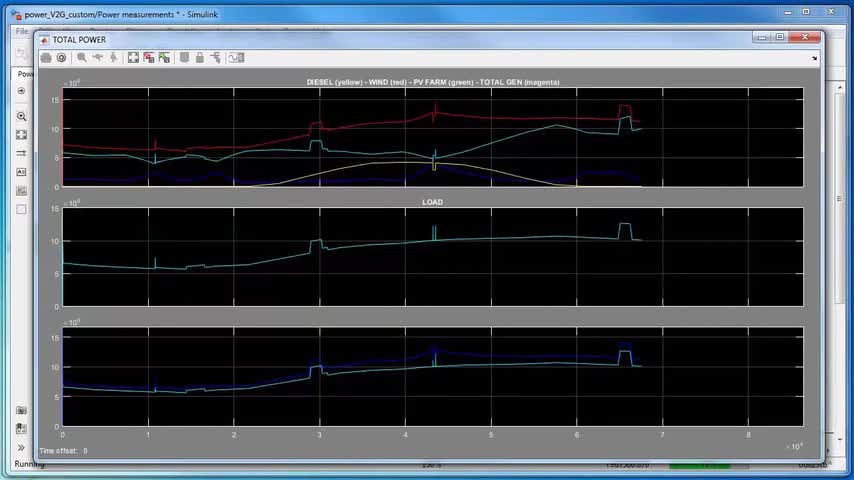Open the scope Parameters gear icon
Screen dimensions: 854x480
(x=61, y=57)
